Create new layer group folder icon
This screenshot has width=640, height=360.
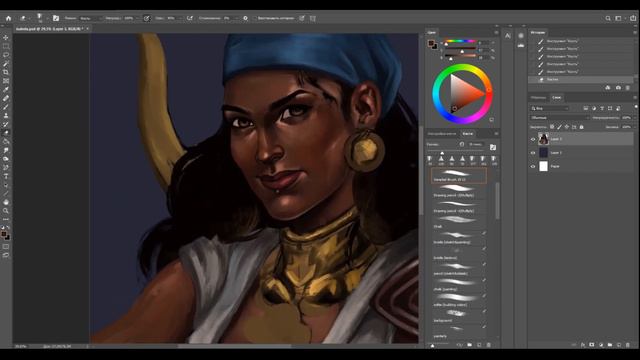[x=610, y=345]
